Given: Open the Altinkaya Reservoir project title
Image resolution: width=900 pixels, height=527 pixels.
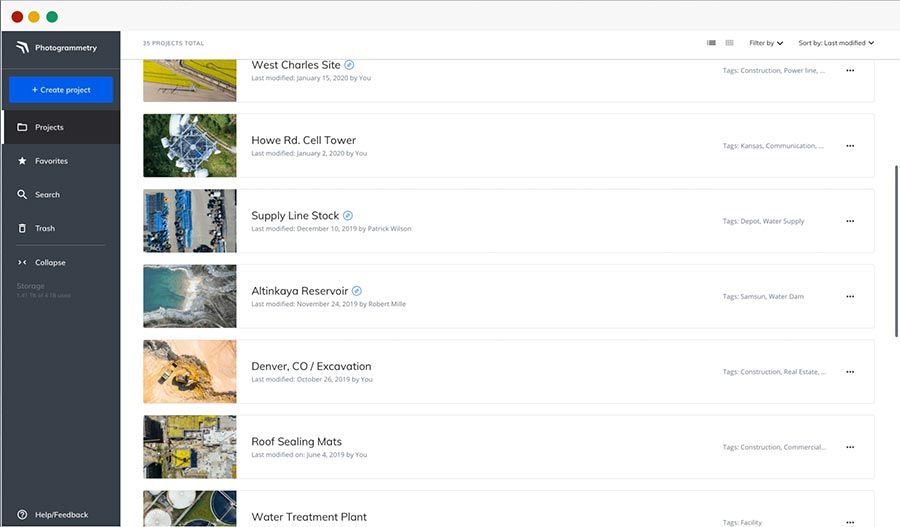Looking at the screenshot, I should (300, 291).
